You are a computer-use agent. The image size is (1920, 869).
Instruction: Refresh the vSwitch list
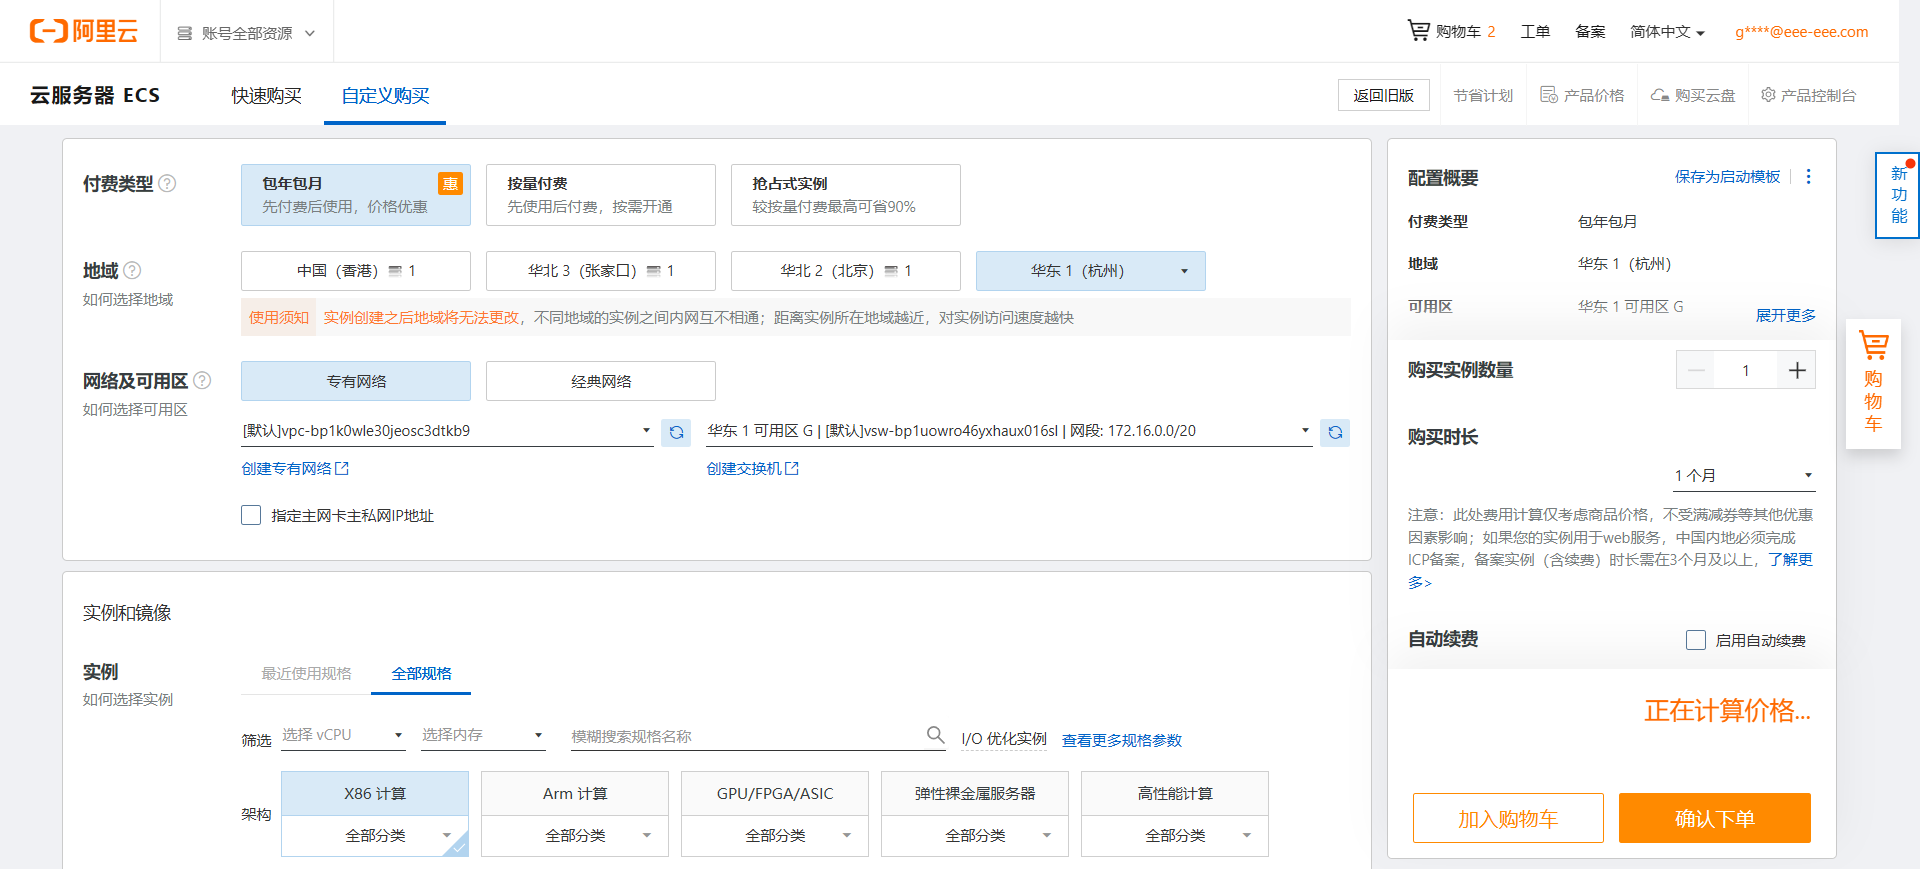(x=1335, y=432)
